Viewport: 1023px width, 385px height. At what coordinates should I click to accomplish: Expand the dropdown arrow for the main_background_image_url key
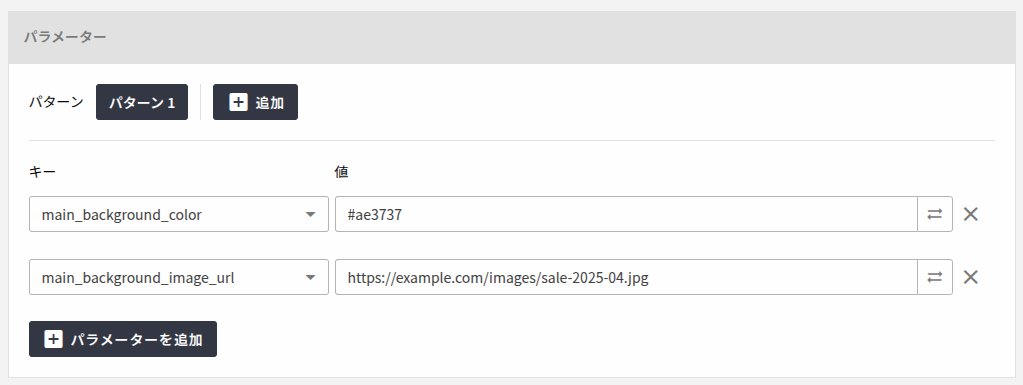pyautogui.click(x=311, y=278)
